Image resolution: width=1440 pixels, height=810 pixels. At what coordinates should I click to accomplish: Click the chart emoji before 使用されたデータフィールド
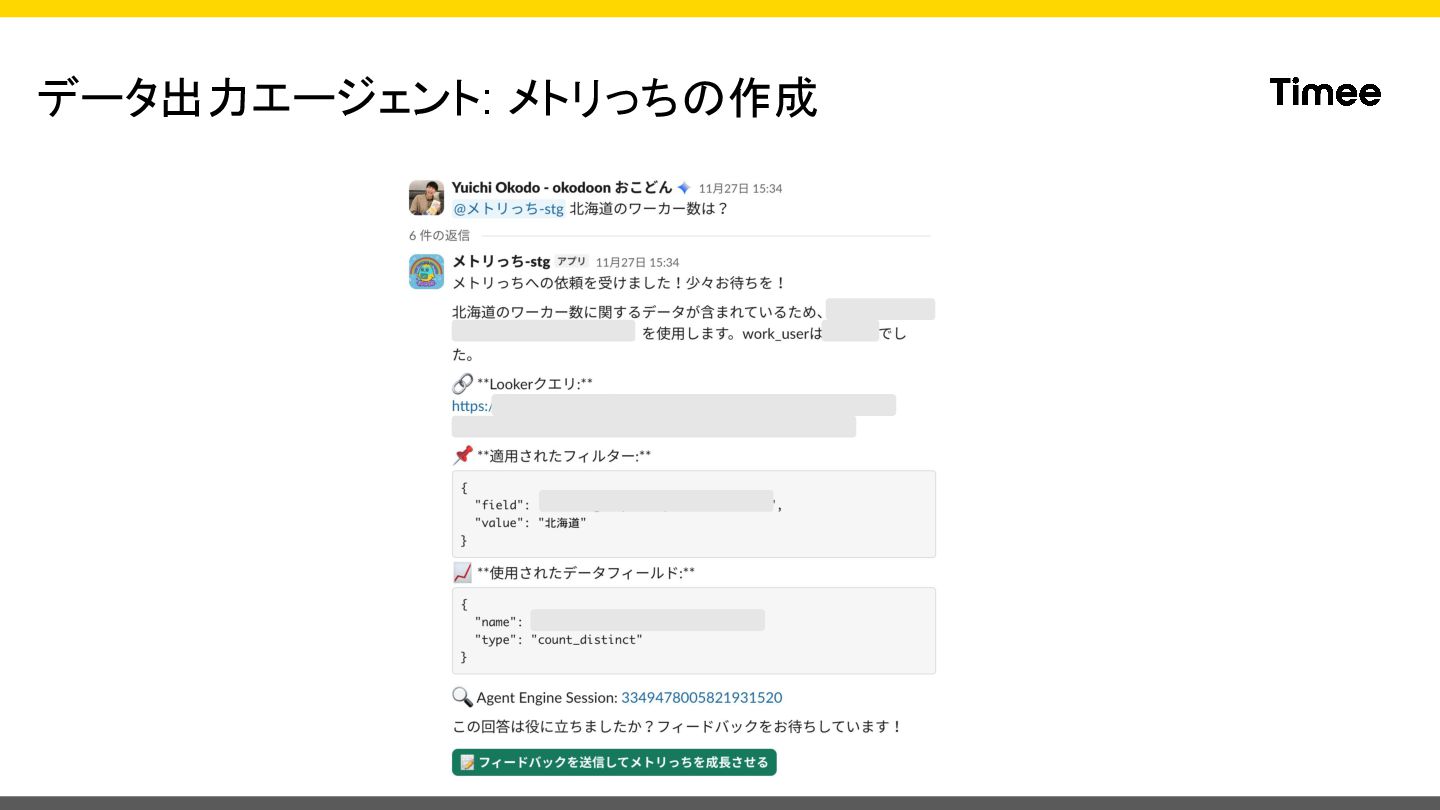pyautogui.click(x=462, y=573)
